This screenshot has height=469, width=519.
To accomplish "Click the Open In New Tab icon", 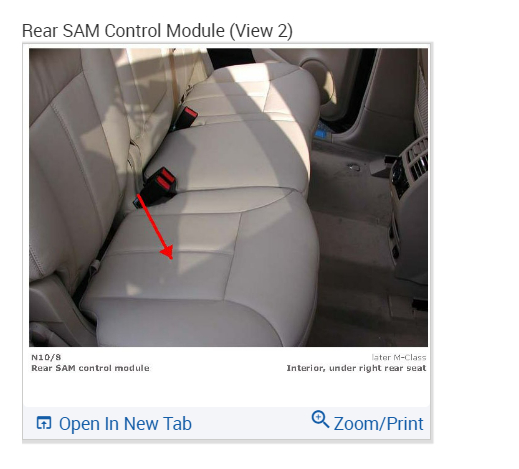I will pyautogui.click(x=44, y=423).
